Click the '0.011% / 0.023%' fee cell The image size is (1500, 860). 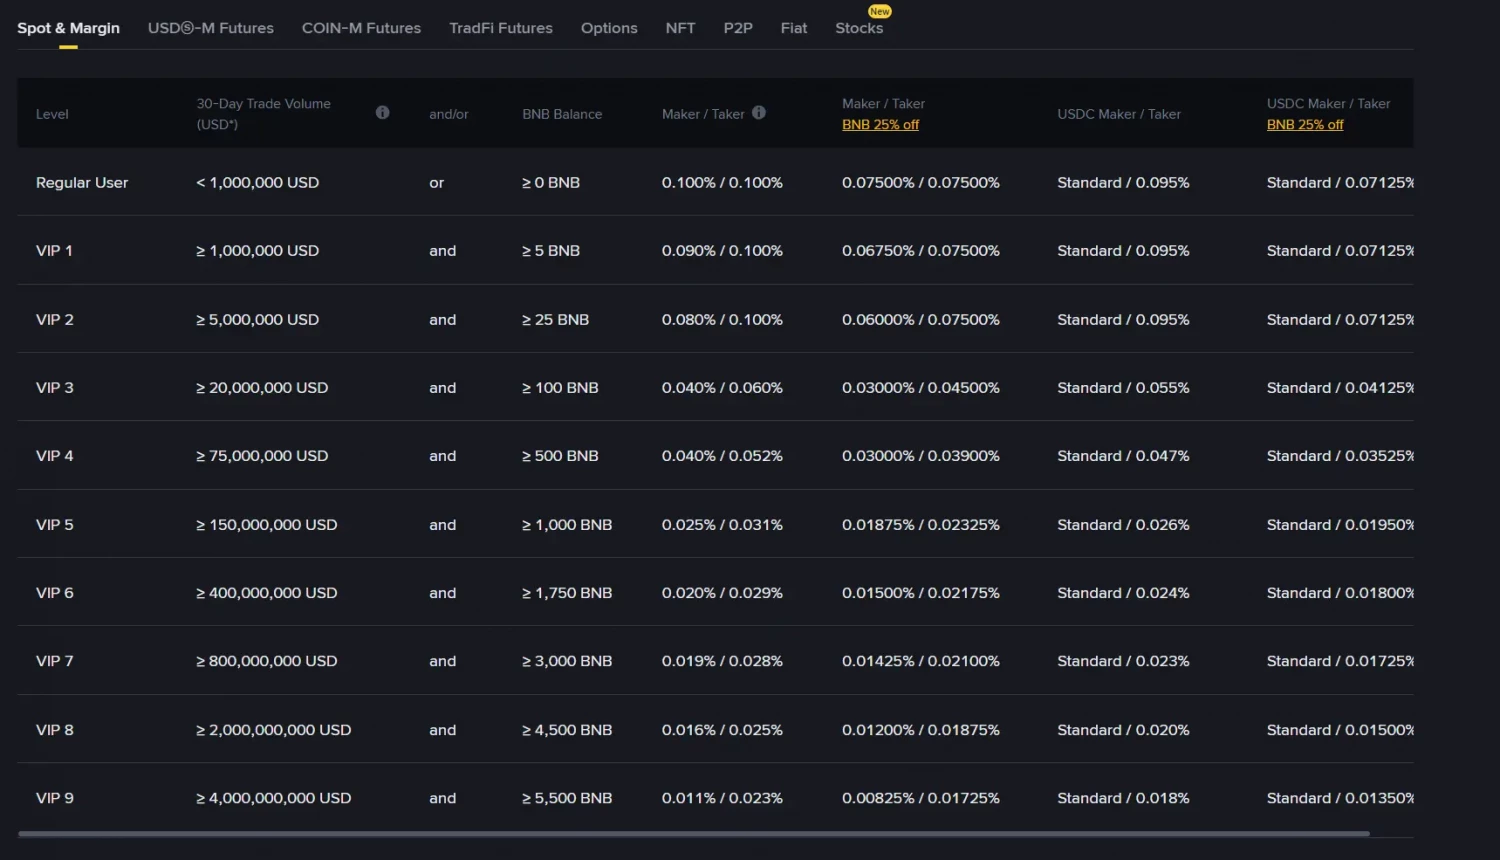click(722, 798)
